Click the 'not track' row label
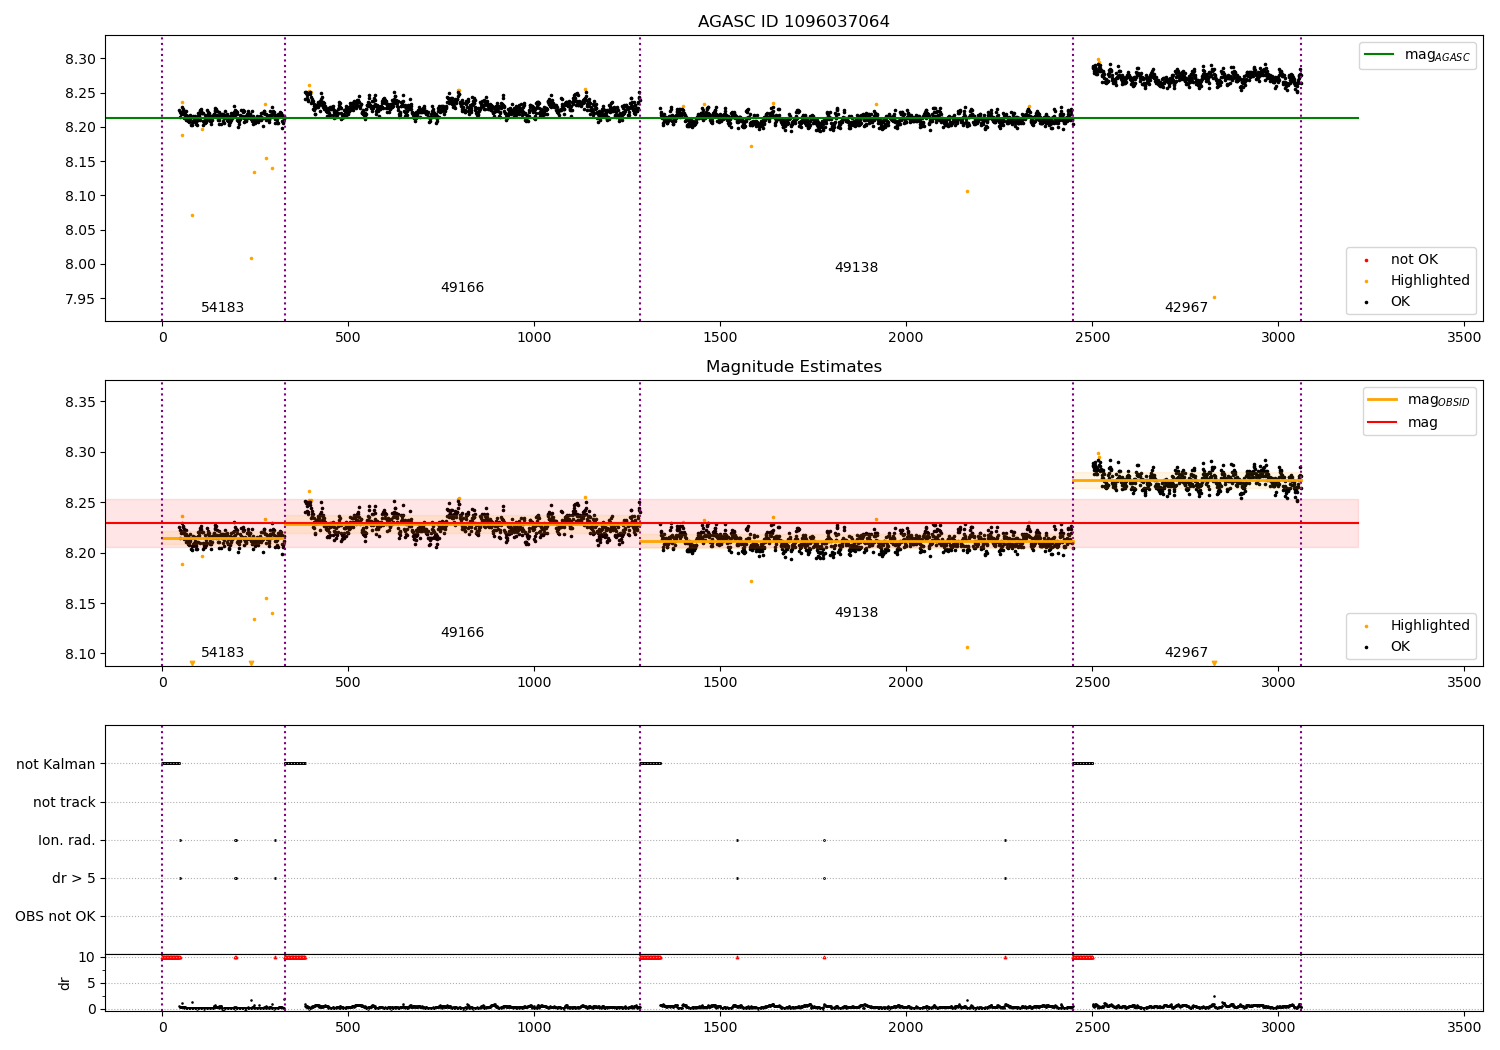Screen dimensions: 1500x1050 tap(64, 803)
